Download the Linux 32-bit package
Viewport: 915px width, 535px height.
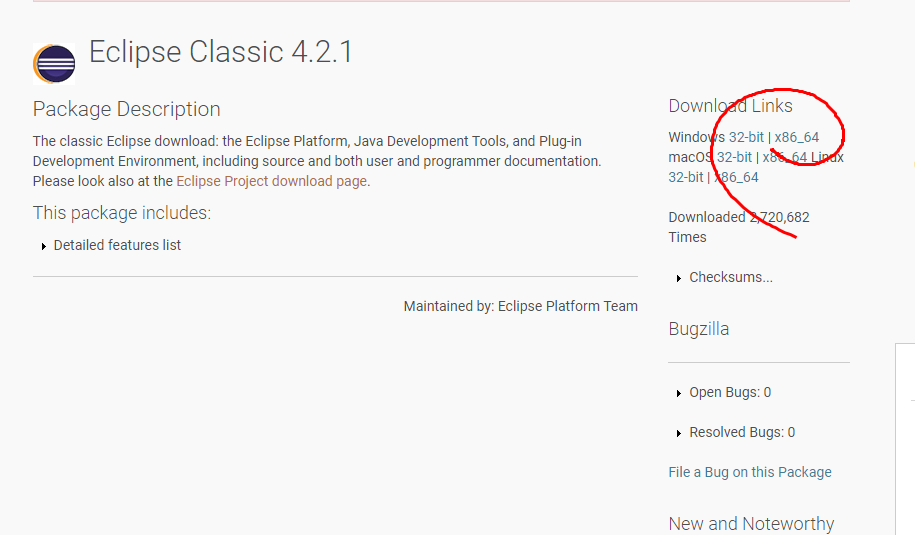tap(686, 177)
